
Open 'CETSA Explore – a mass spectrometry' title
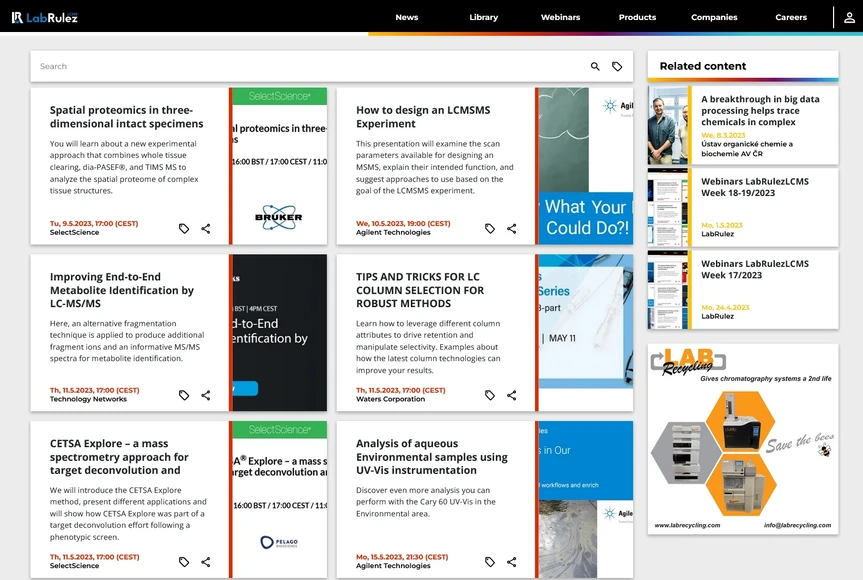tap(119, 457)
